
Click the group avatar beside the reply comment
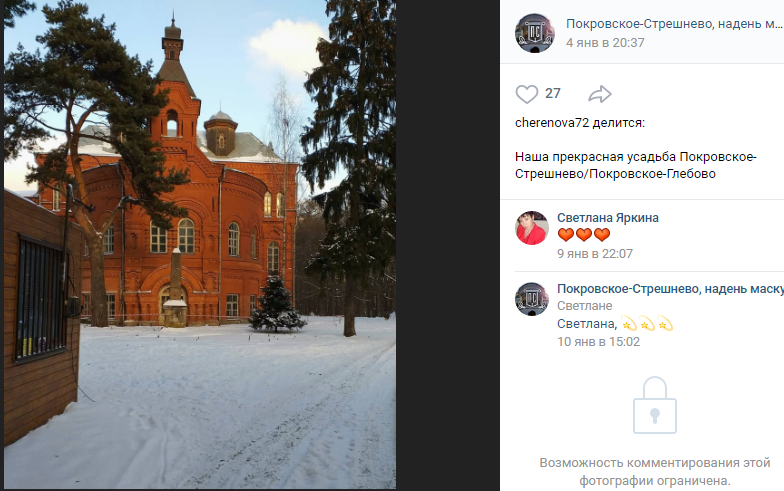point(532,299)
